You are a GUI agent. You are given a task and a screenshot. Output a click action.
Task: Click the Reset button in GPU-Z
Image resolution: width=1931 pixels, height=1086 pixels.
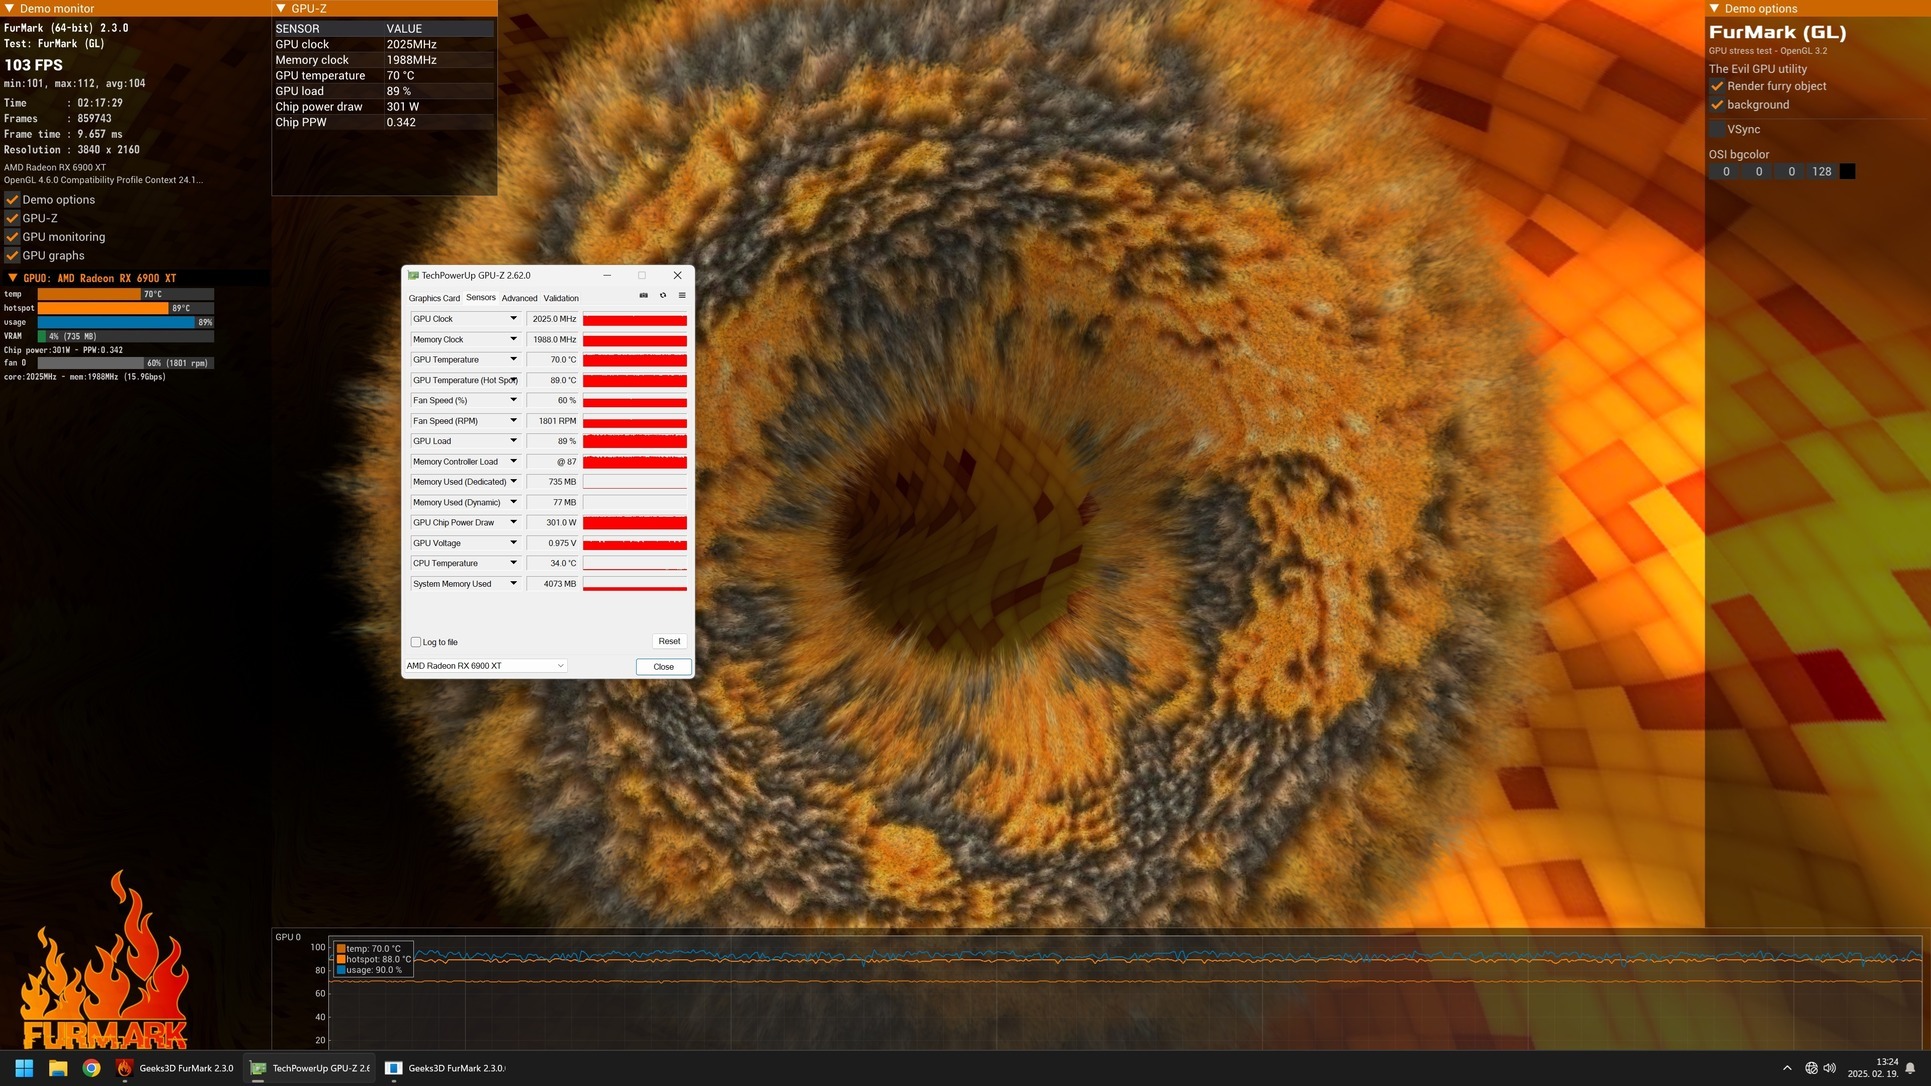click(669, 641)
